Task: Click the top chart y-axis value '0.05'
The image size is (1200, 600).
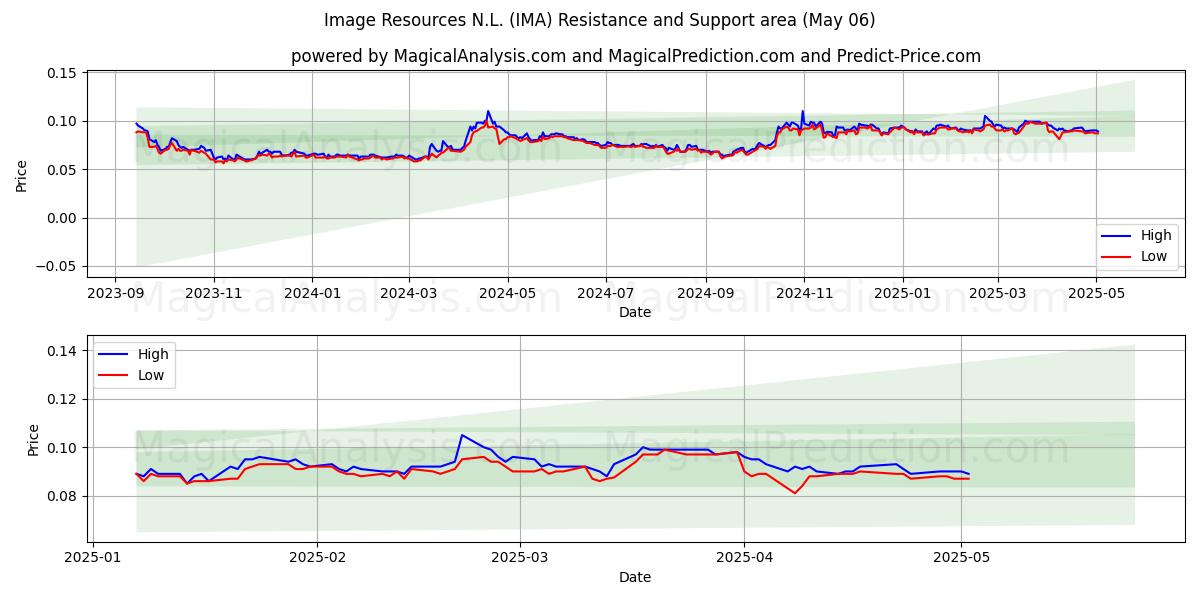Action: pyautogui.click(x=62, y=170)
